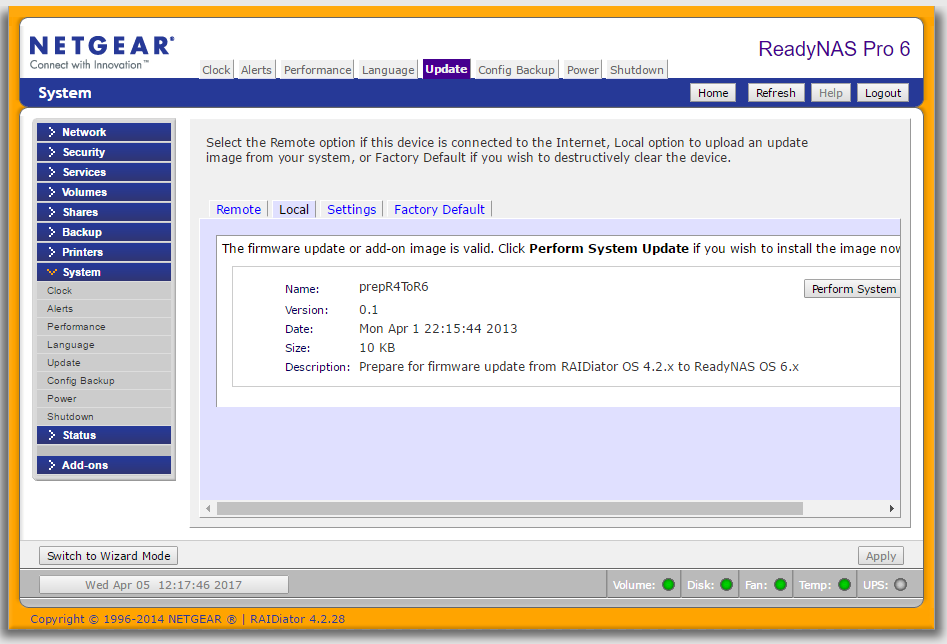The width and height of the screenshot is (947, 644).
Task: Click the Logout button
Action: pos(882,93)
